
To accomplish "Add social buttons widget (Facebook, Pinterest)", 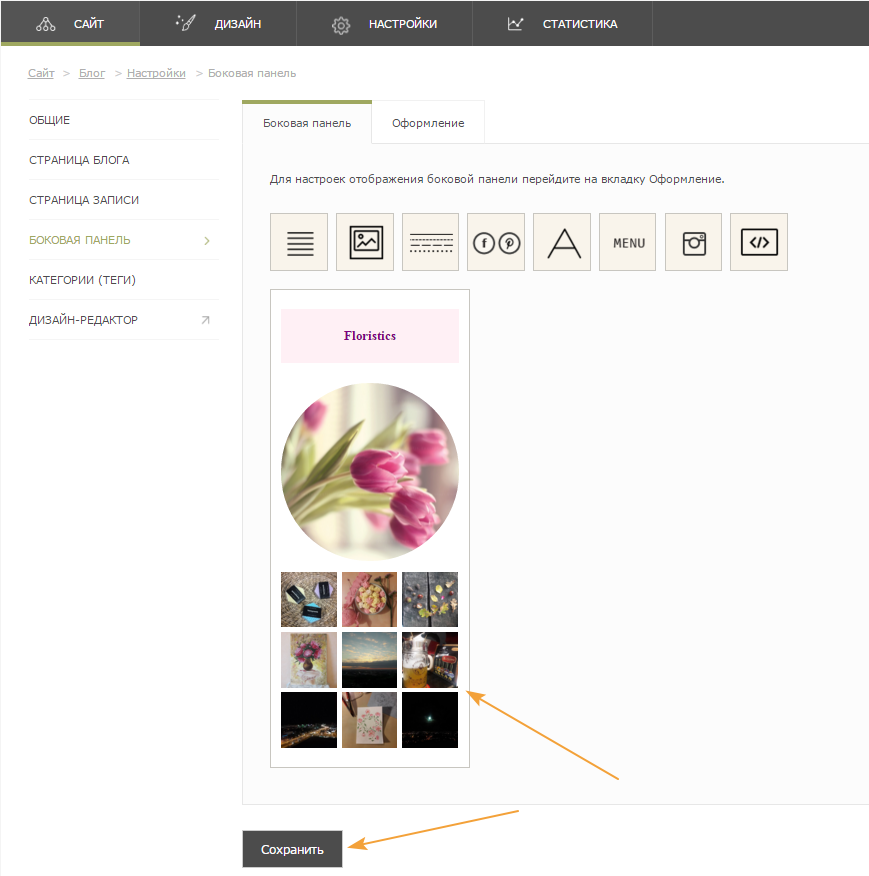I will coord(496,242).
